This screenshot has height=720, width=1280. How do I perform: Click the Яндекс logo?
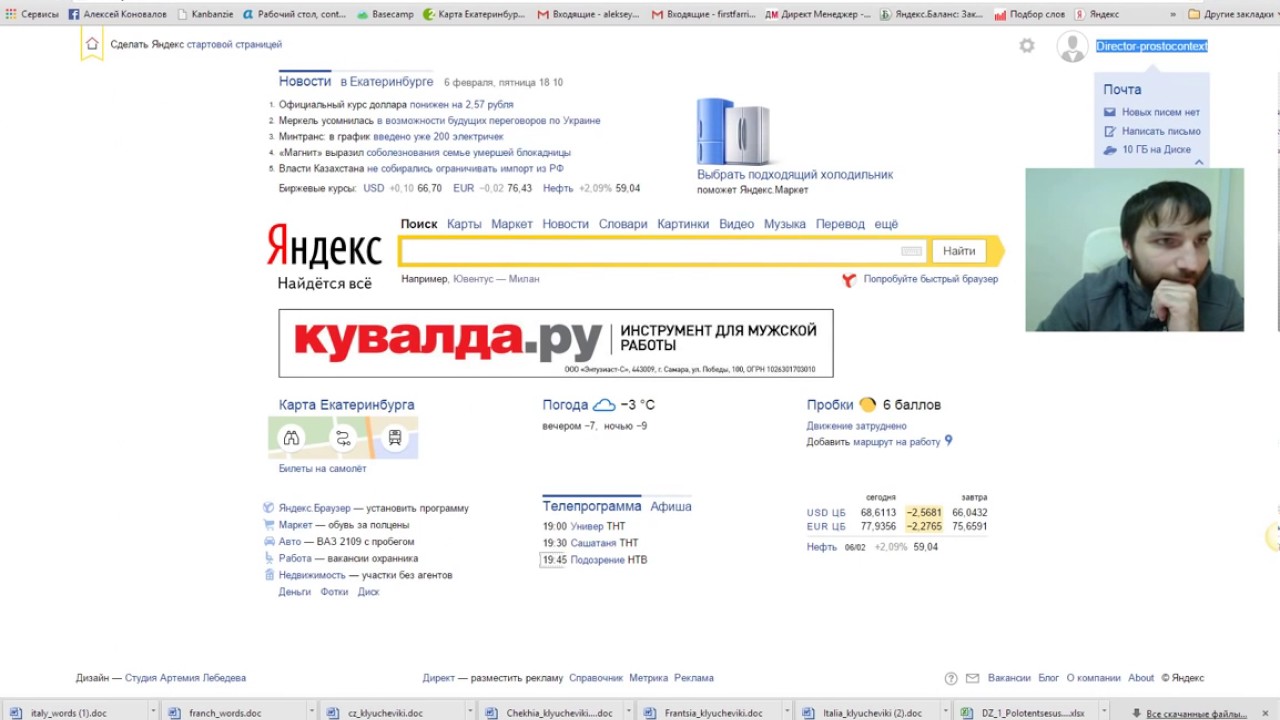(324, 246)
